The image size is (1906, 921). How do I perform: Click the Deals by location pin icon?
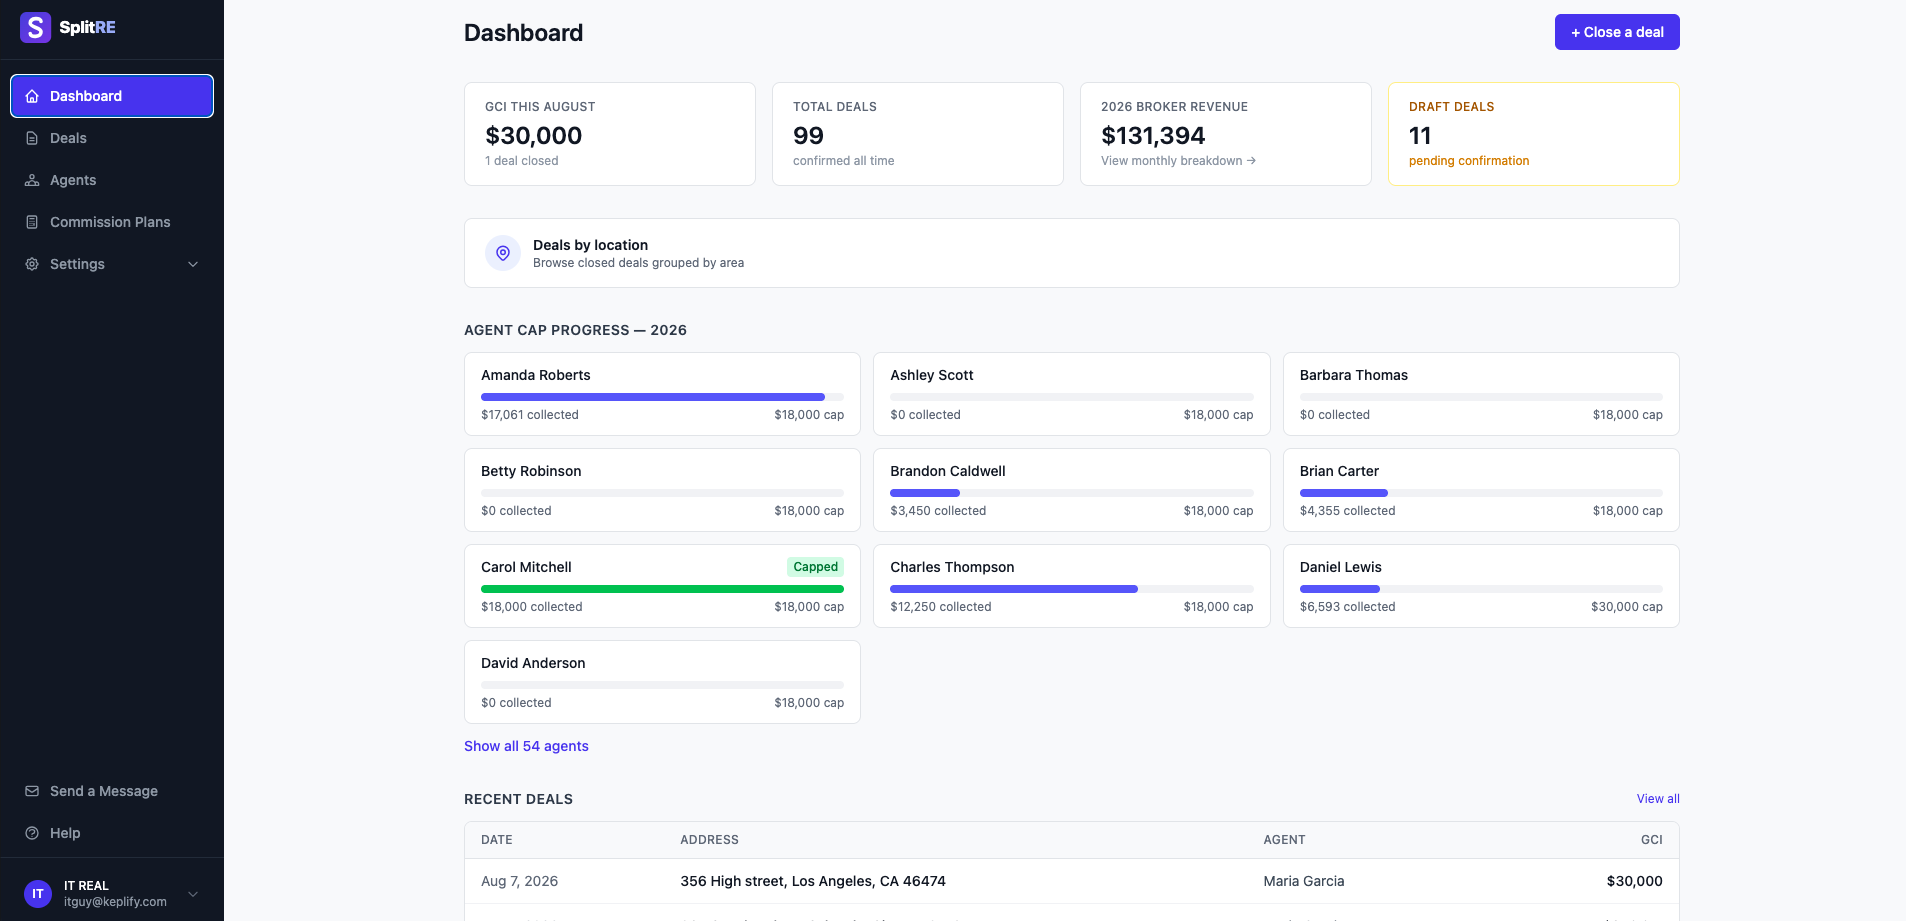coord(503,253)
